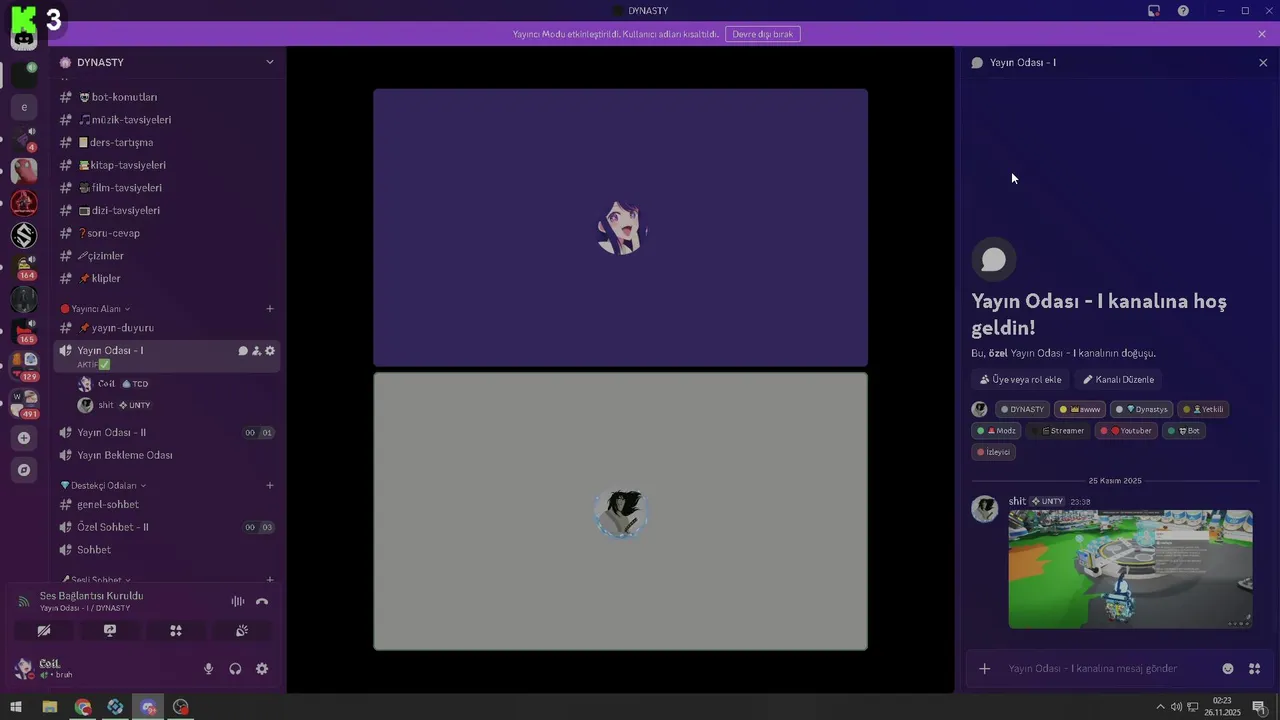Add channel to Destekçi Odaları category
The height and width of the screenshot is (720, 1280).
[x=270, y=486]
